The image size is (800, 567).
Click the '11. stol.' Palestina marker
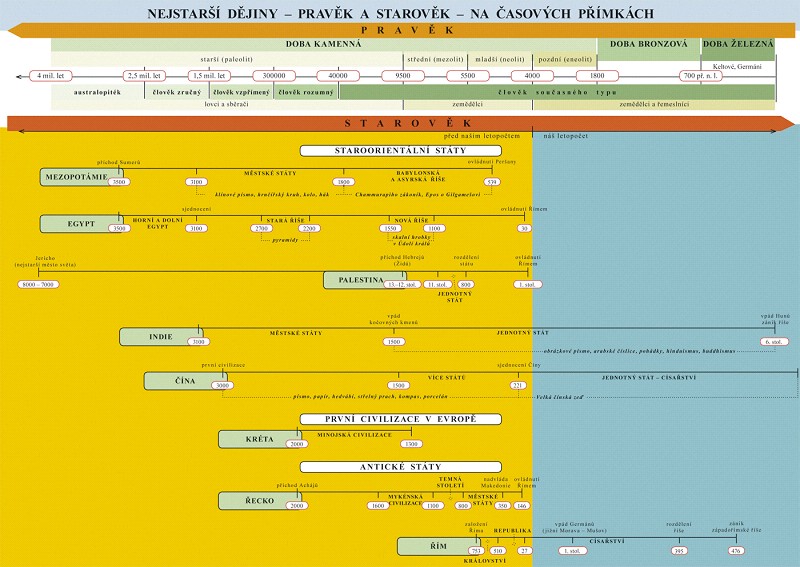437,285
